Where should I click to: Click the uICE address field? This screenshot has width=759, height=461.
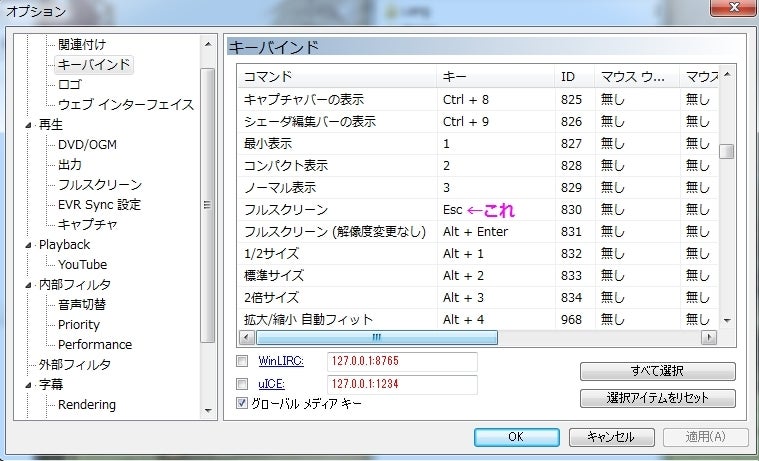(402, 384)
